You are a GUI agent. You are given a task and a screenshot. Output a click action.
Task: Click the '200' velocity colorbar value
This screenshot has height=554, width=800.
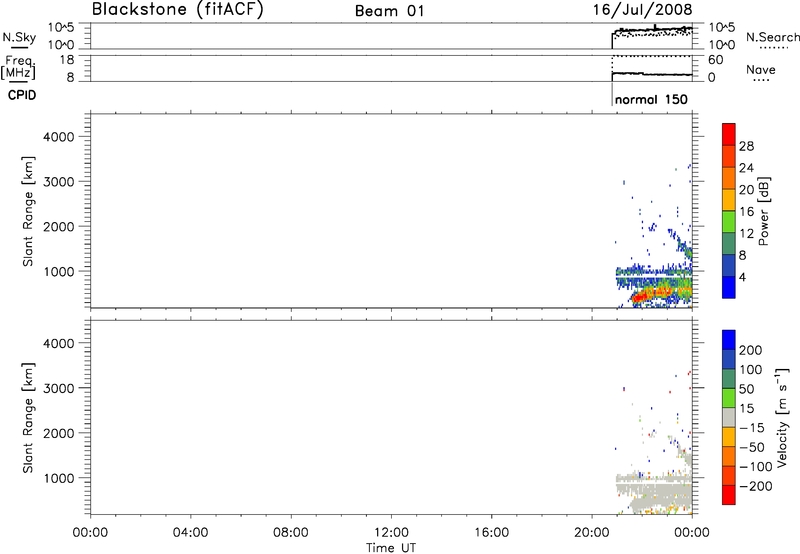pos(751,350)
